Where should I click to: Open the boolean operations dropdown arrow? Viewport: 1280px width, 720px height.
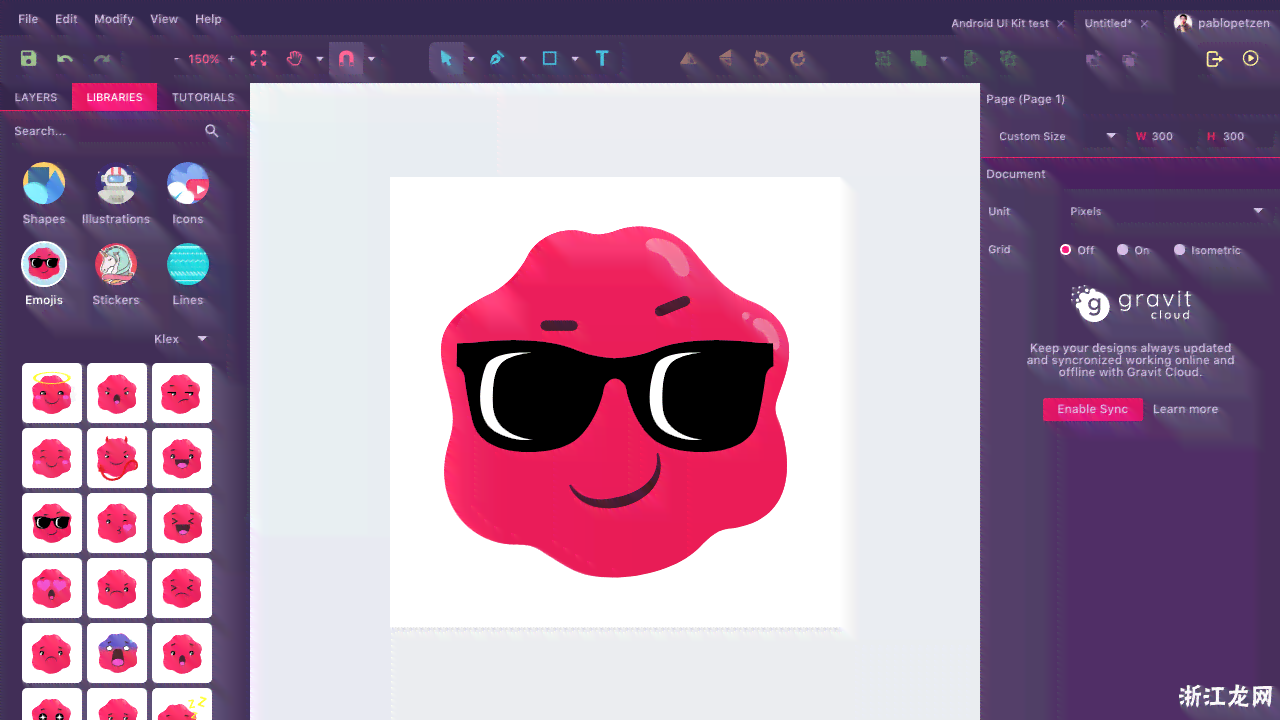pos(944,59)
